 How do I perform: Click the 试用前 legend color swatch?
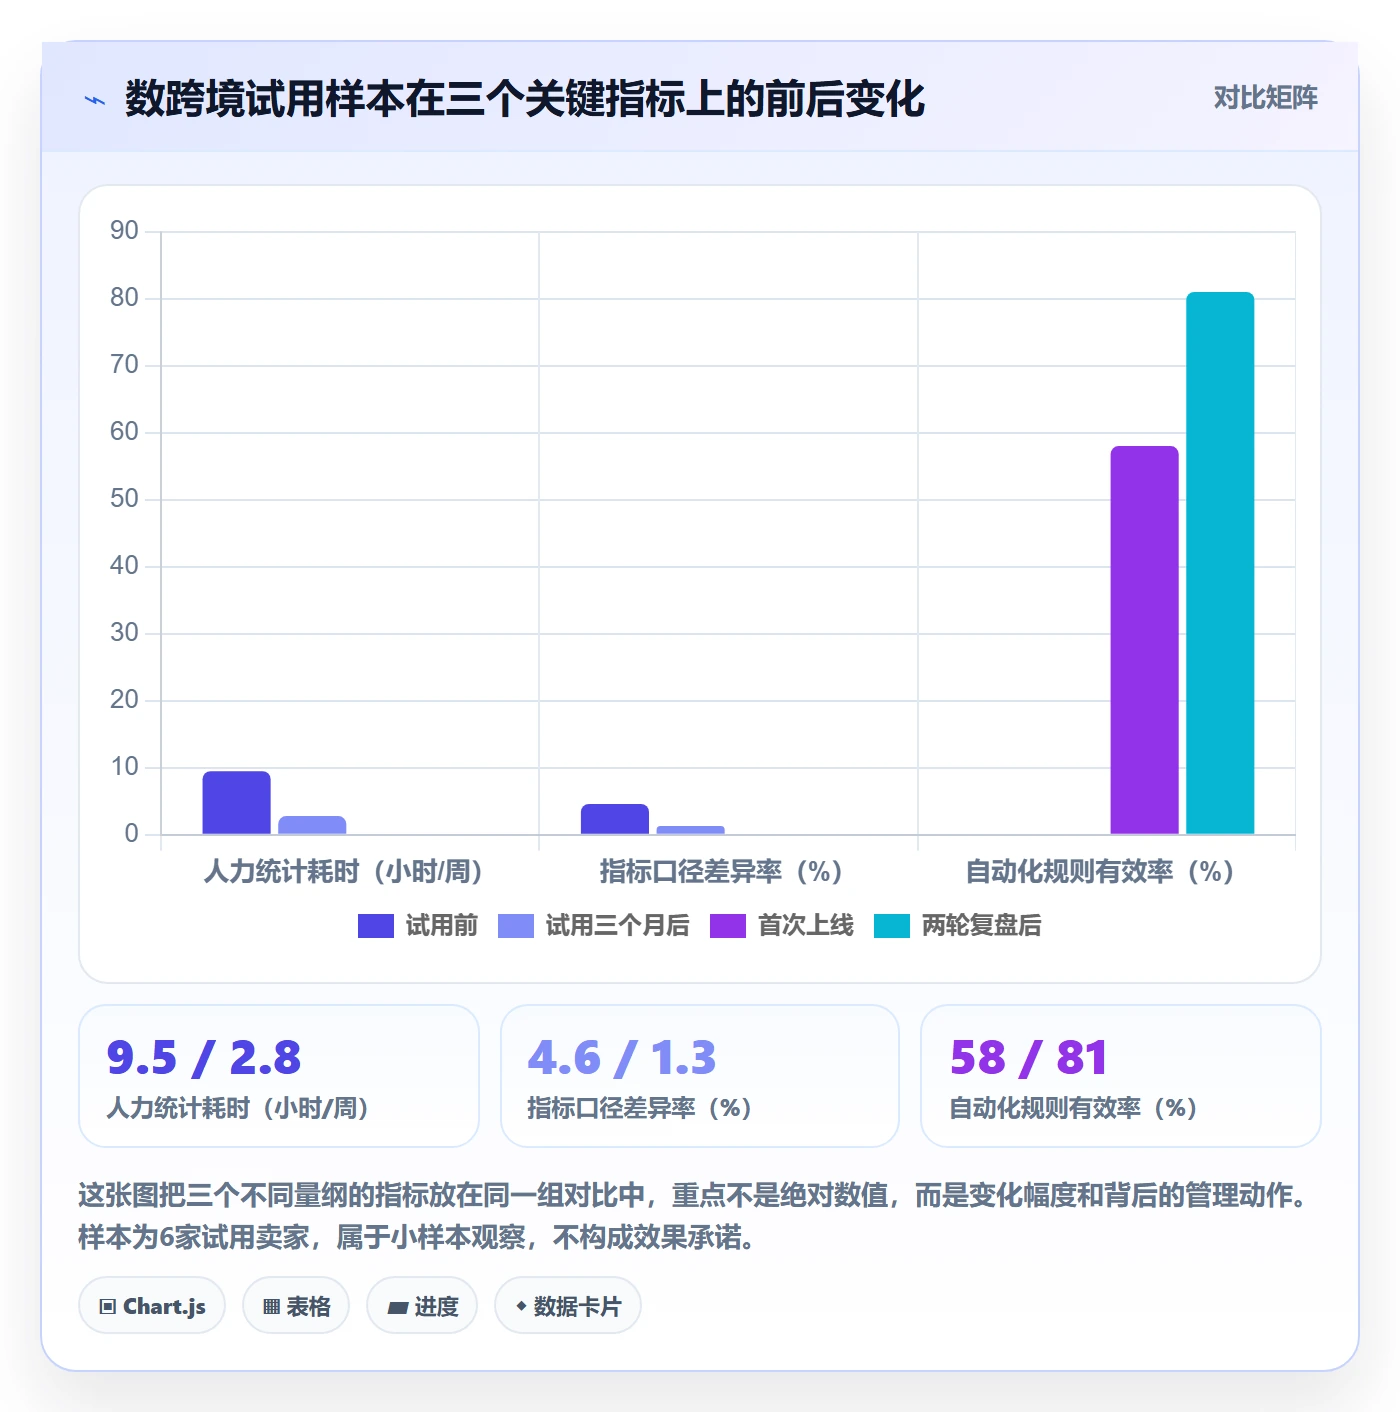pyautogui.click(x=376, y=926)
